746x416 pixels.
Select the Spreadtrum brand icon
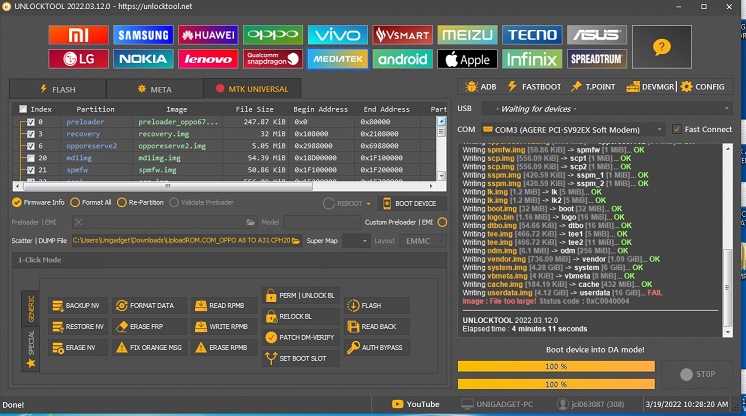click(x=597, y=59)
